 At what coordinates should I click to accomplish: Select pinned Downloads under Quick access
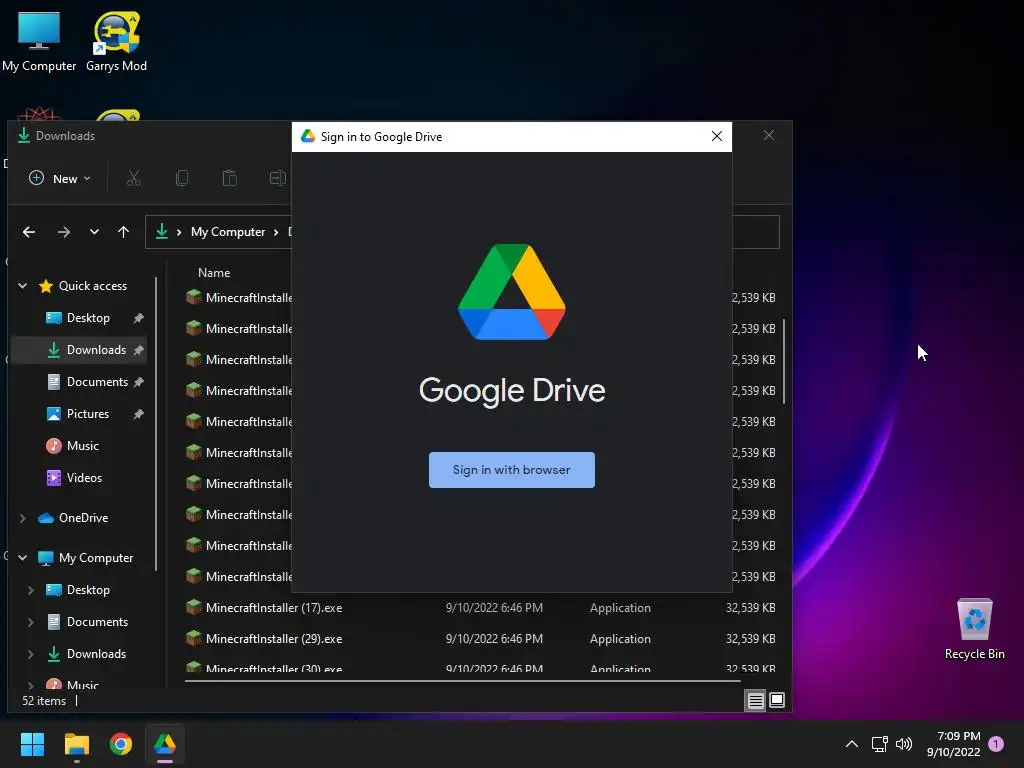[96, 349]
